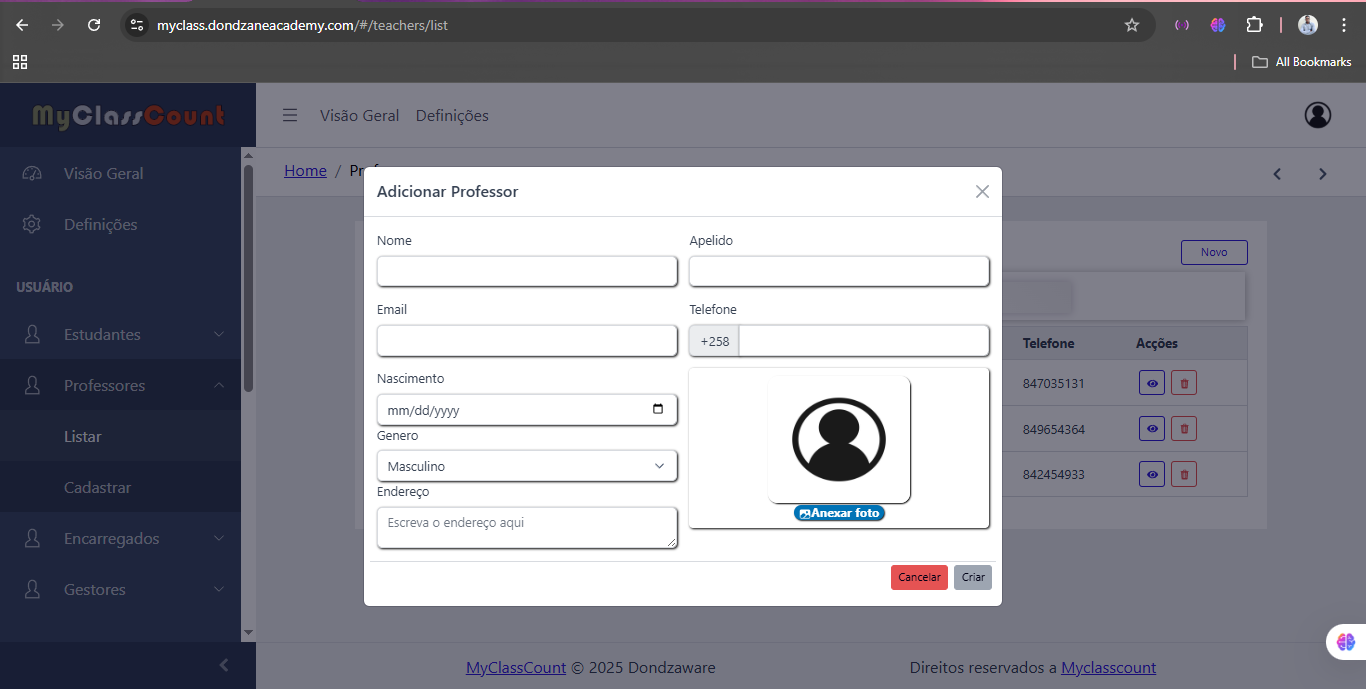Viewport: 1366px width, 689px height.
Task: View teacher with phone 849654364
Action: [1152, 429]
